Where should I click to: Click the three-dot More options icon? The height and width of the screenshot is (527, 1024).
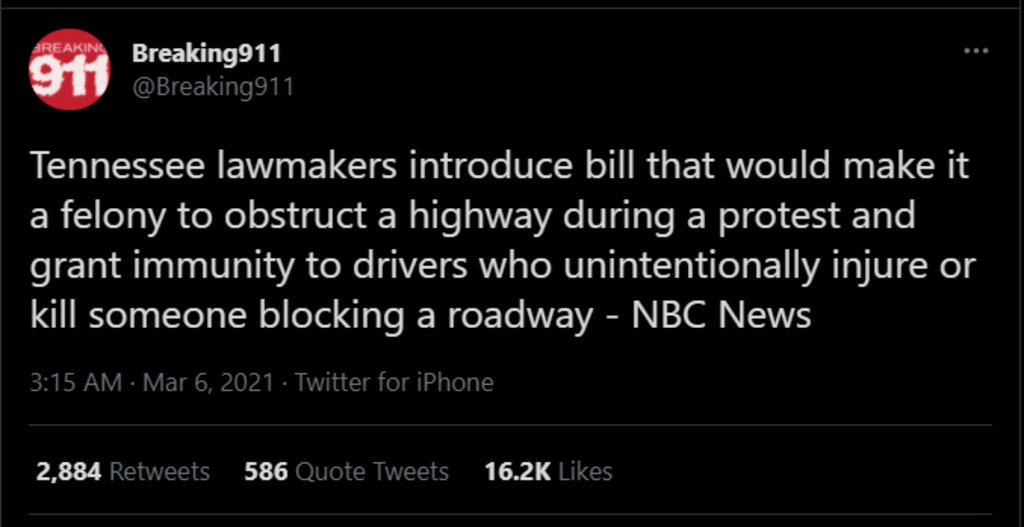click(974, 52)
